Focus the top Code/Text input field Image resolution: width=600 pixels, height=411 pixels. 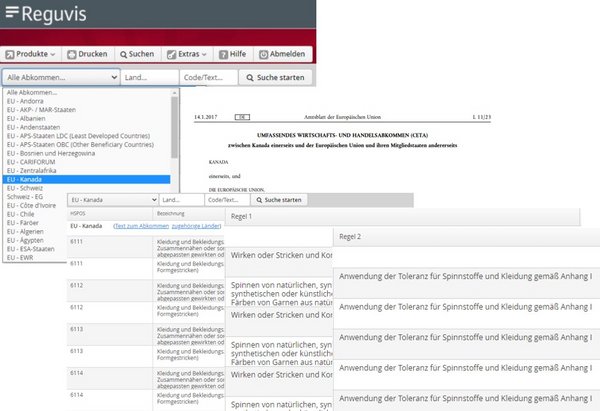209,77
